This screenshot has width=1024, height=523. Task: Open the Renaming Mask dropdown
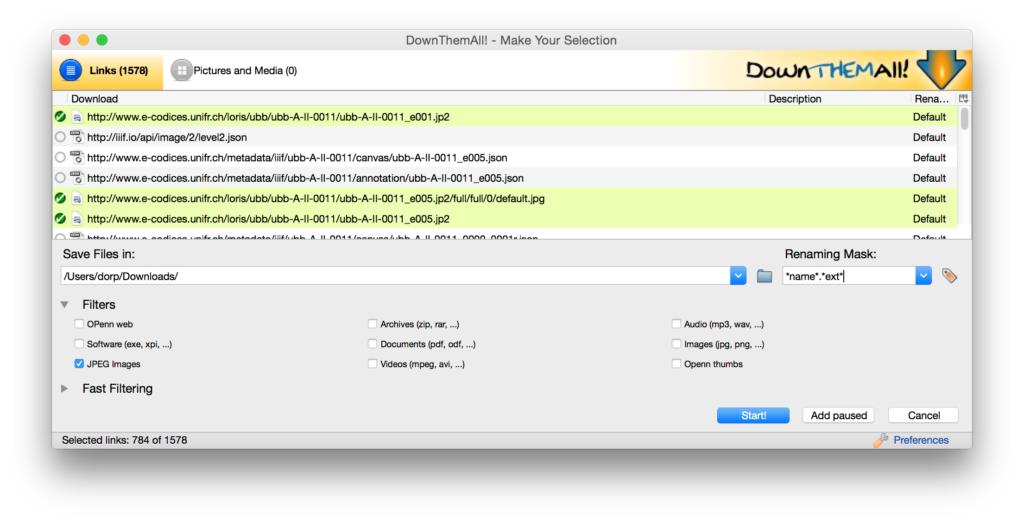pos(923,276)
